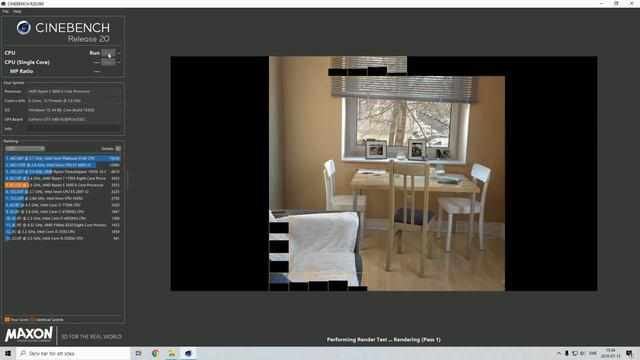The width and height of the screenshot is (640, 360).
Task: Open the File menu
Action: click(5, 11)
